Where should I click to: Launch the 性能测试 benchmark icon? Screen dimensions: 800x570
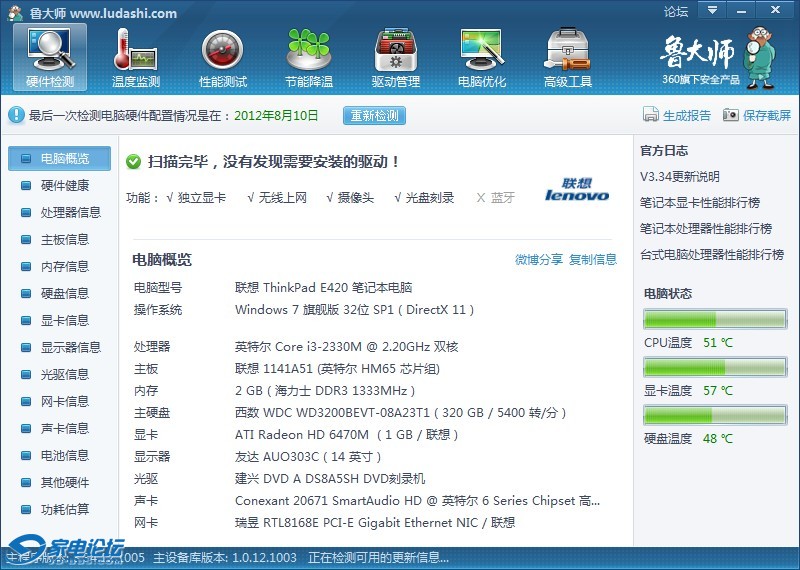[222, 59]
